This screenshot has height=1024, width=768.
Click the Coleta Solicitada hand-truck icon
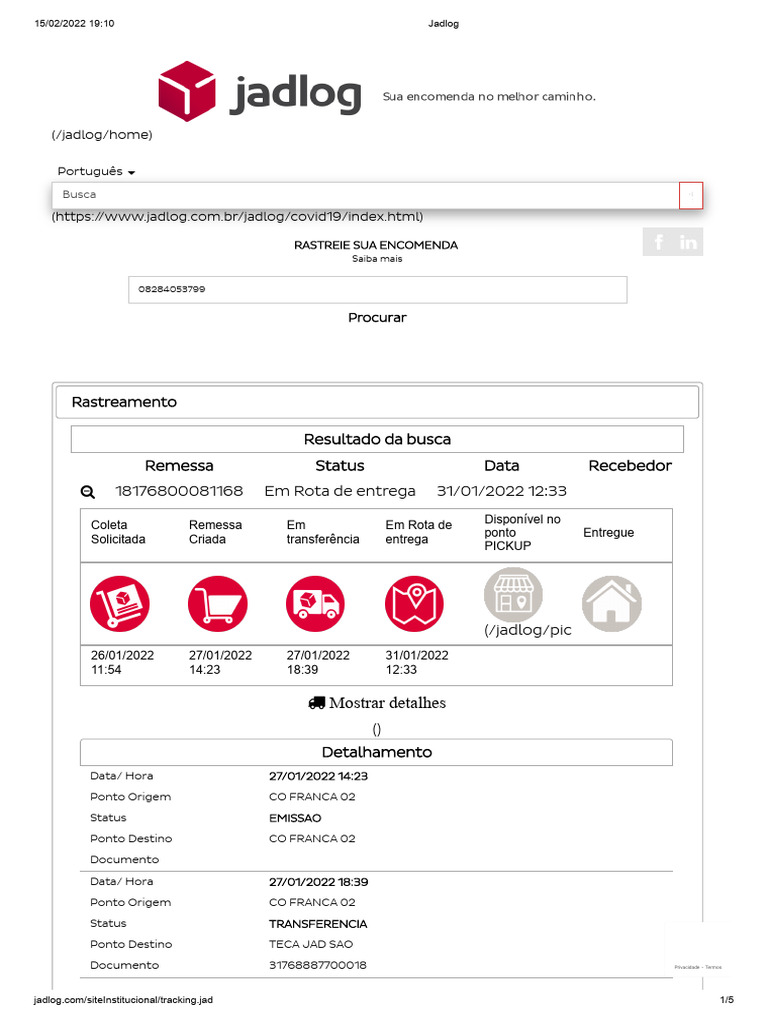tap(119, 604)
